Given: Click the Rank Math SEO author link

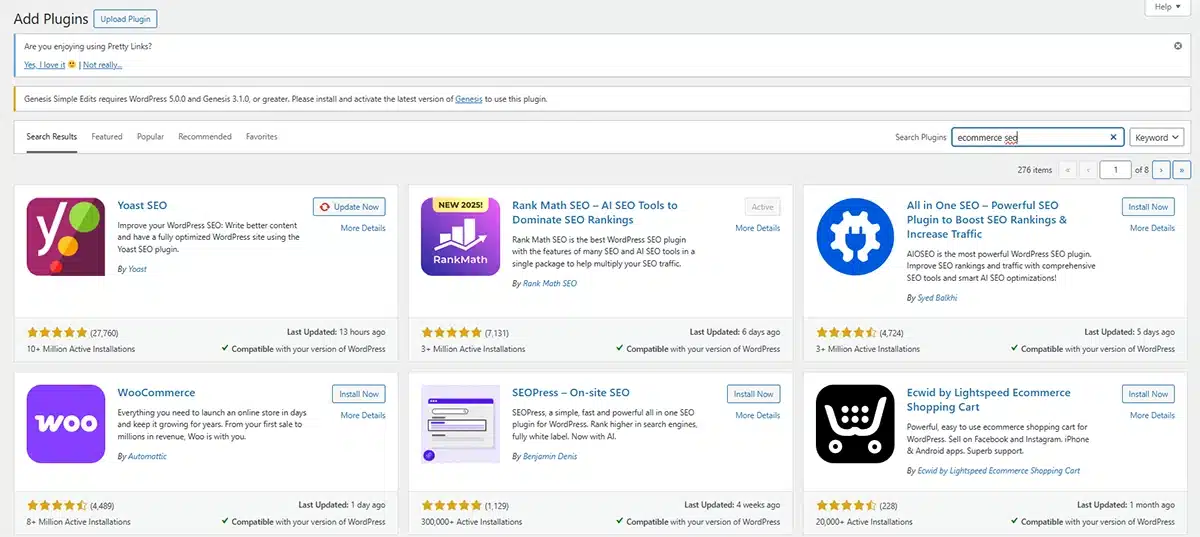Looking at the screenshot, I should pos(550,284).
